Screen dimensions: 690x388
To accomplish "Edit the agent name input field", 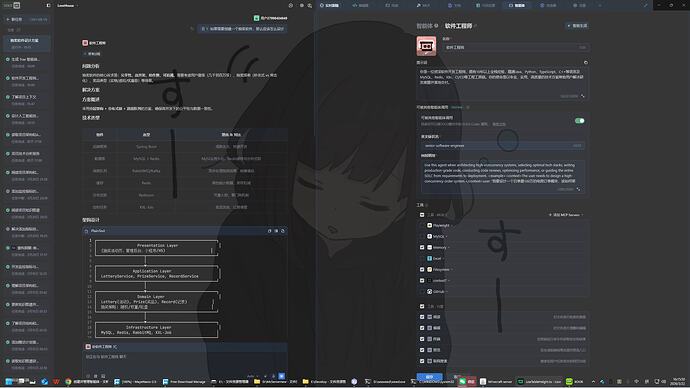I will 516,47.
